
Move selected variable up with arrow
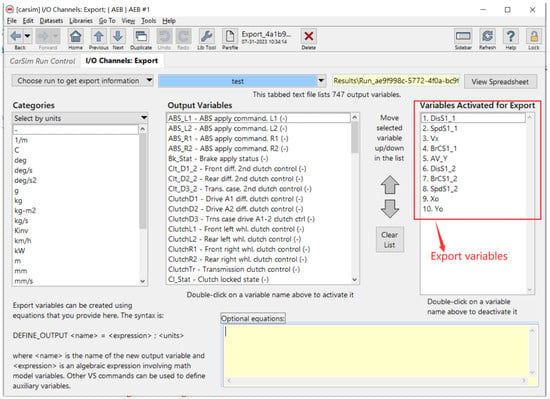[x=390, y=185]
